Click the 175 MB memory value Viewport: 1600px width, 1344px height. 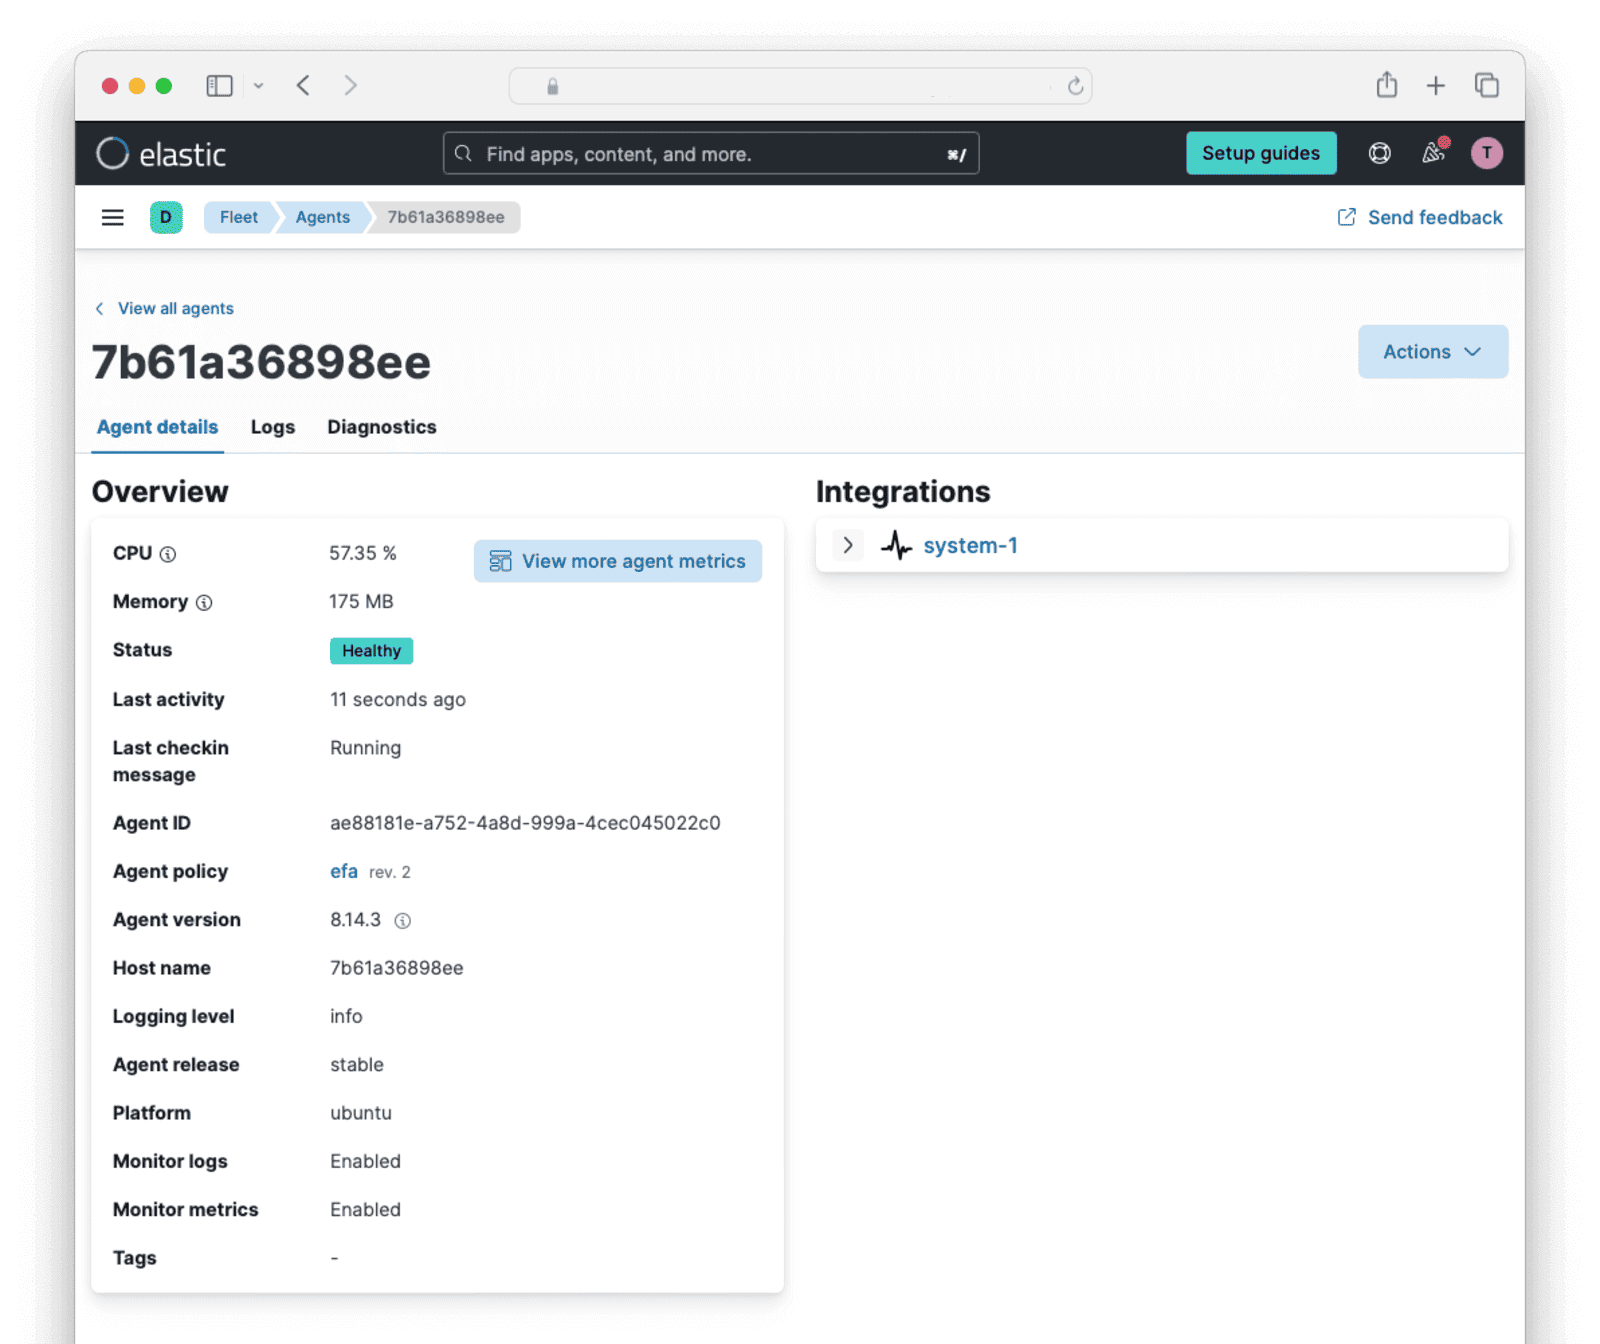(x=361, y=602)
